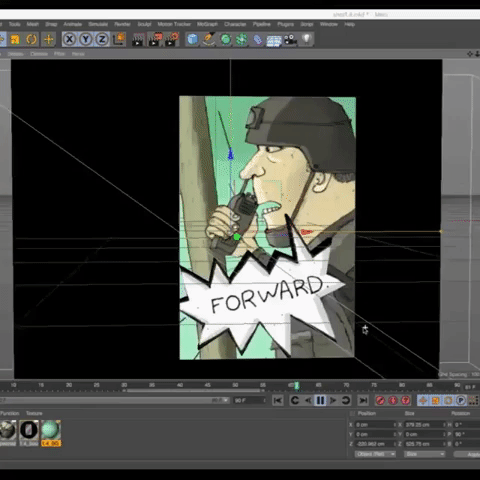
Task: Open the Object (Rel) coordinate dropdown
Action: point(375,454)
